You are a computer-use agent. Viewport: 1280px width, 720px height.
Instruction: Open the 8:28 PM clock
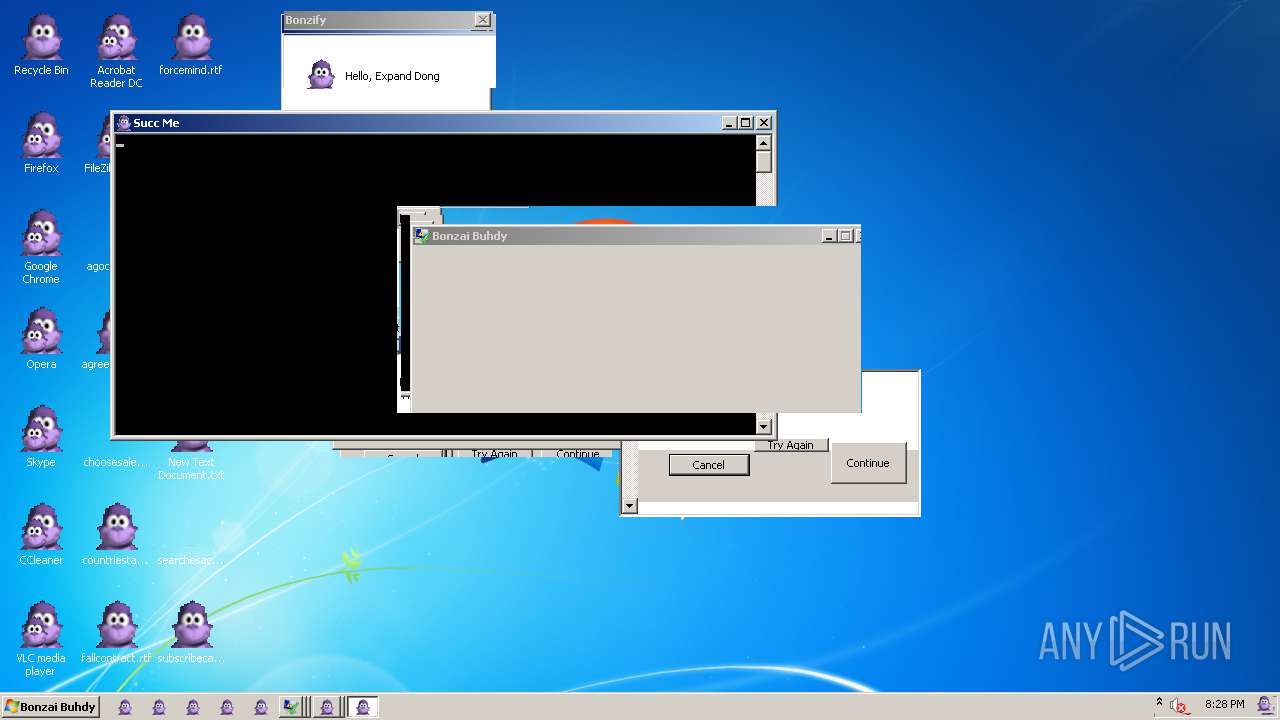[x=1224, y=705]
